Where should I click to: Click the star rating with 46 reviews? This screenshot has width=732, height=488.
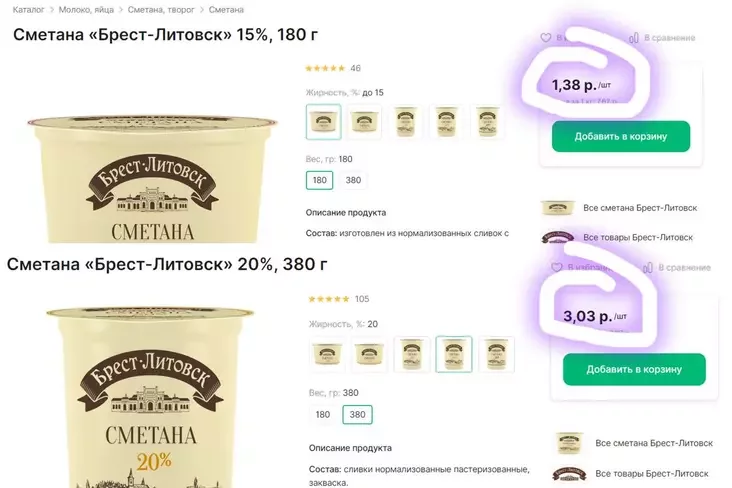tap(324, 69)
